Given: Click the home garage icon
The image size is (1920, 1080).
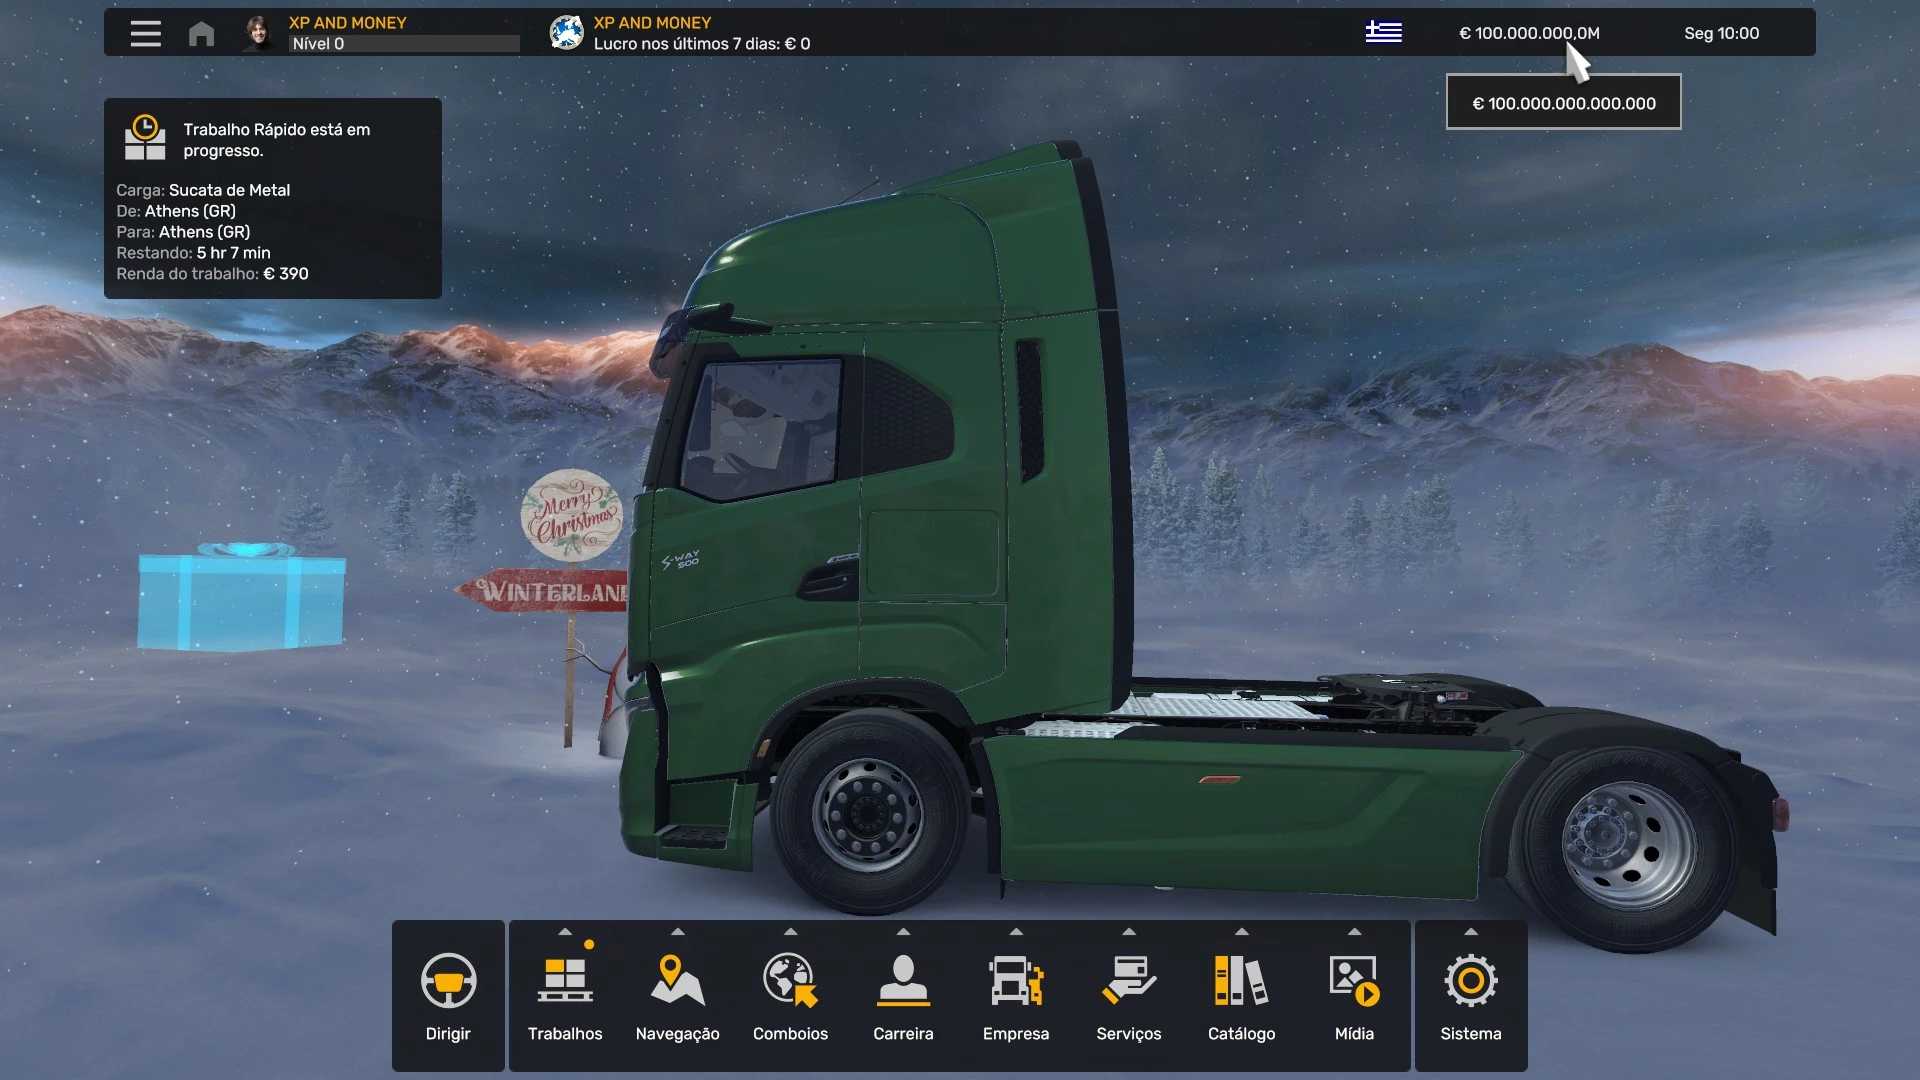Looking at the screenshot, I should tap(201, 34).
